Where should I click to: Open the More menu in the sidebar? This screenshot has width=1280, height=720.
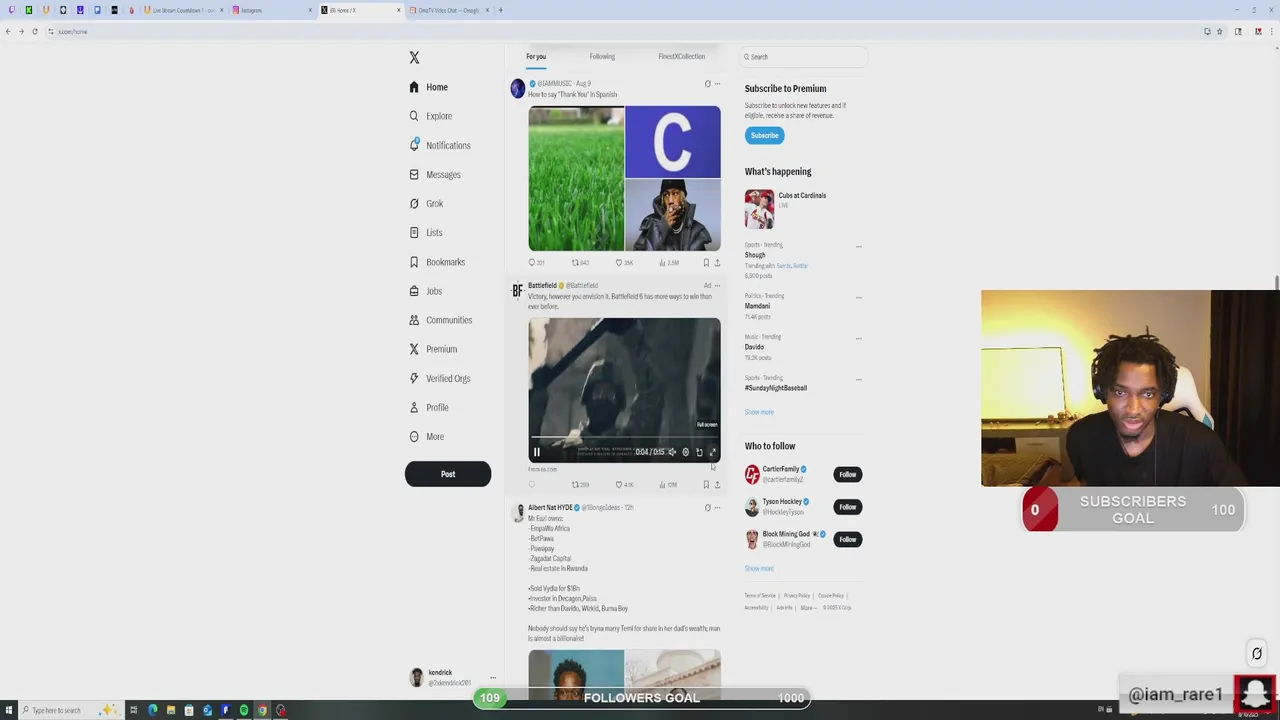(x=427, y=436)
